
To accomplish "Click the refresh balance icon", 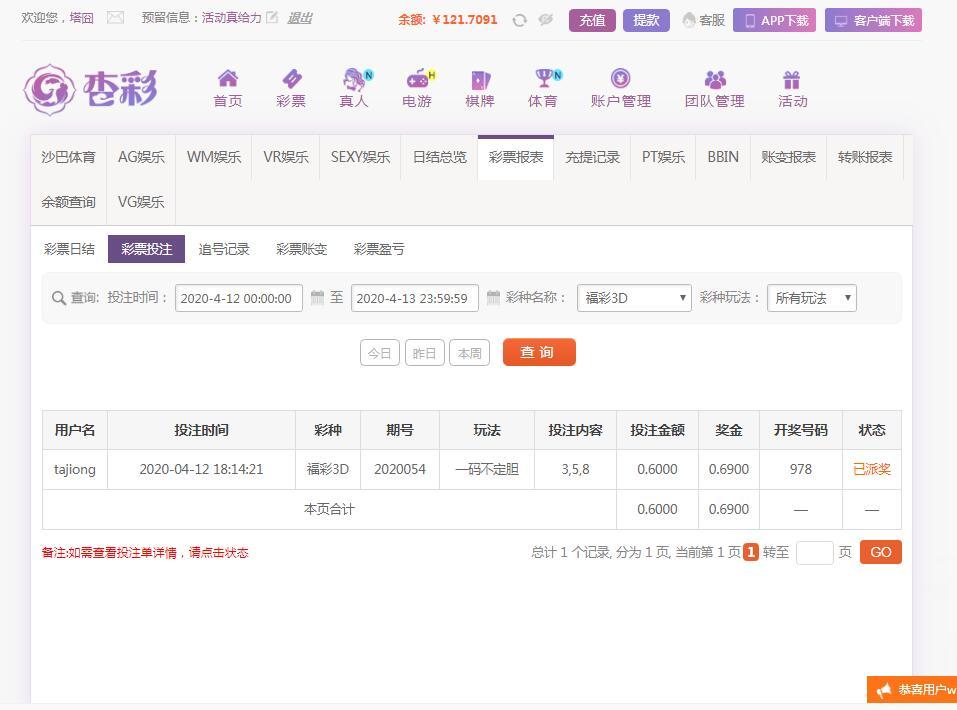I will 519,20.
